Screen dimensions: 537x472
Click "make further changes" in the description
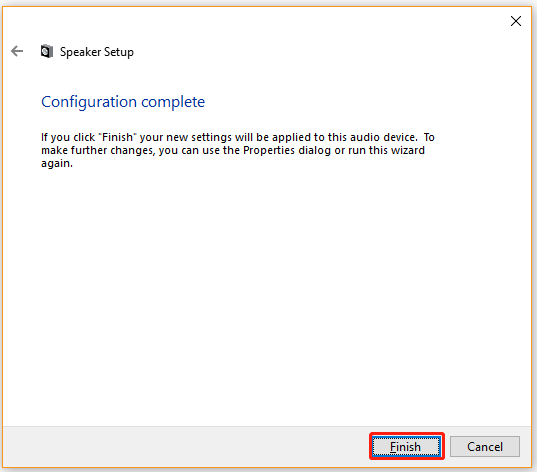(97, 150)
